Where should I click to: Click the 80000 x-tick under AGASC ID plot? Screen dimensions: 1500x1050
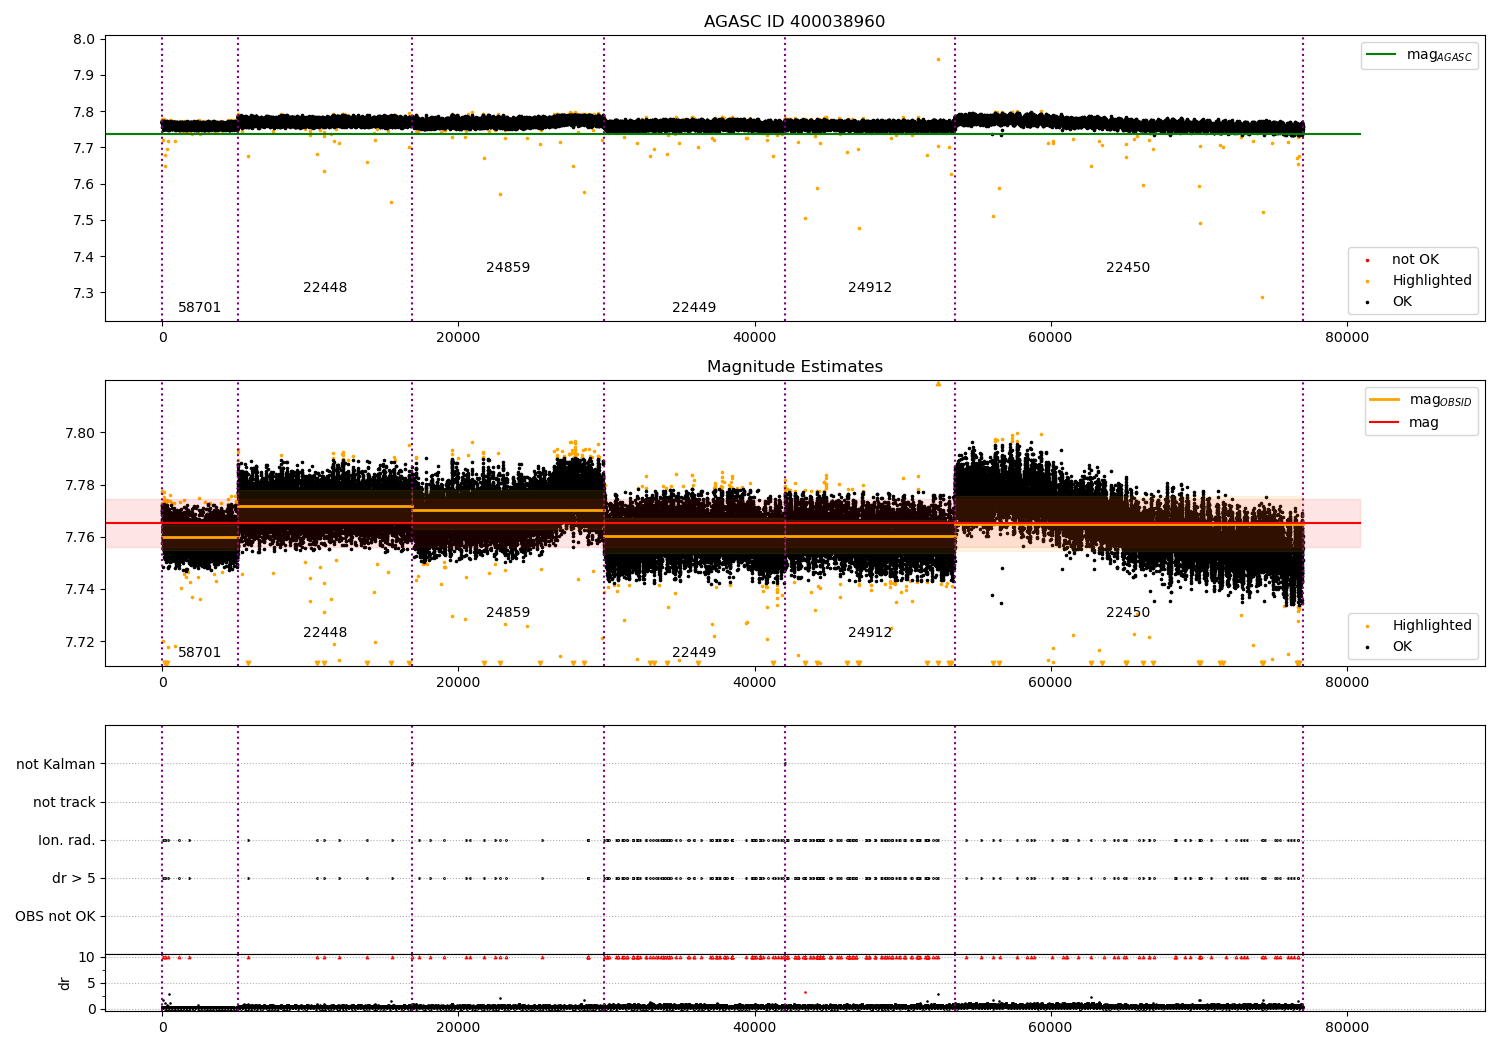pos(1347,337)
